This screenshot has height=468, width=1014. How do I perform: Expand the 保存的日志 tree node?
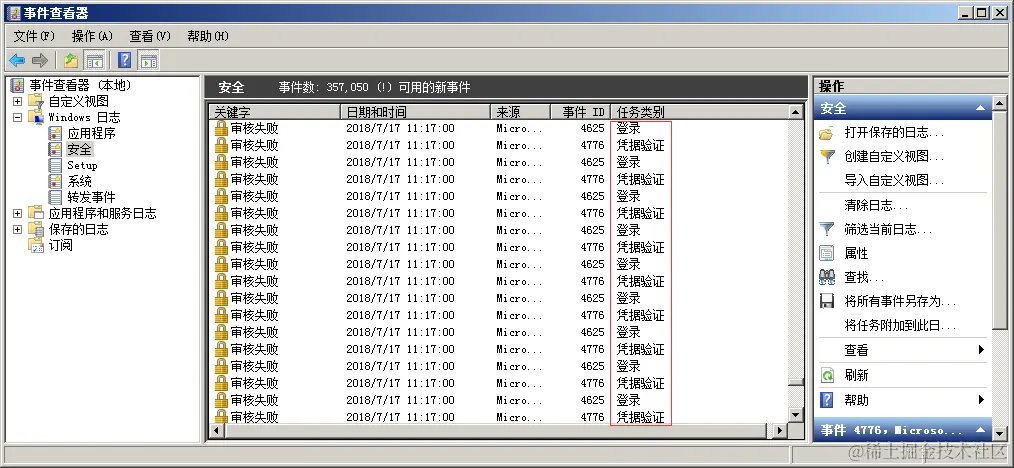point(17,229)
